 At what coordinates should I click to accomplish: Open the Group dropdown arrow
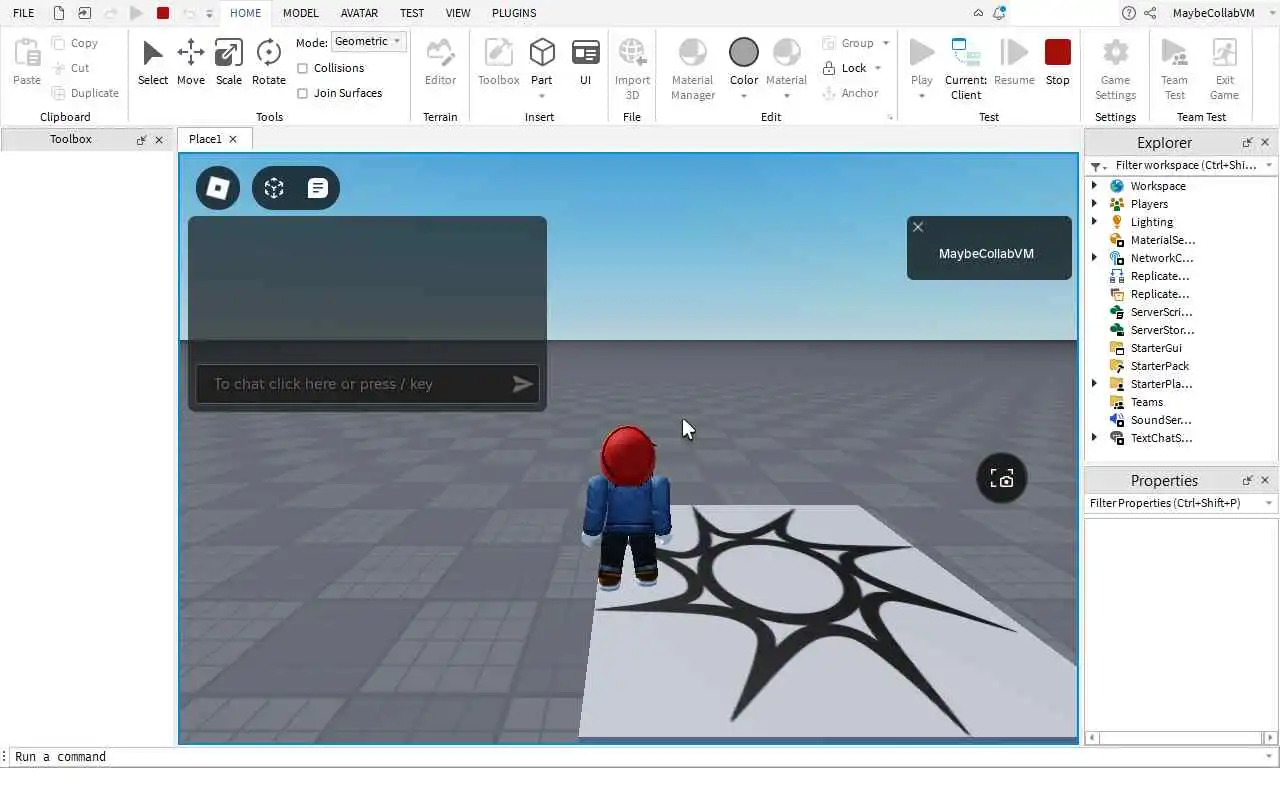(x=885, y=43)
